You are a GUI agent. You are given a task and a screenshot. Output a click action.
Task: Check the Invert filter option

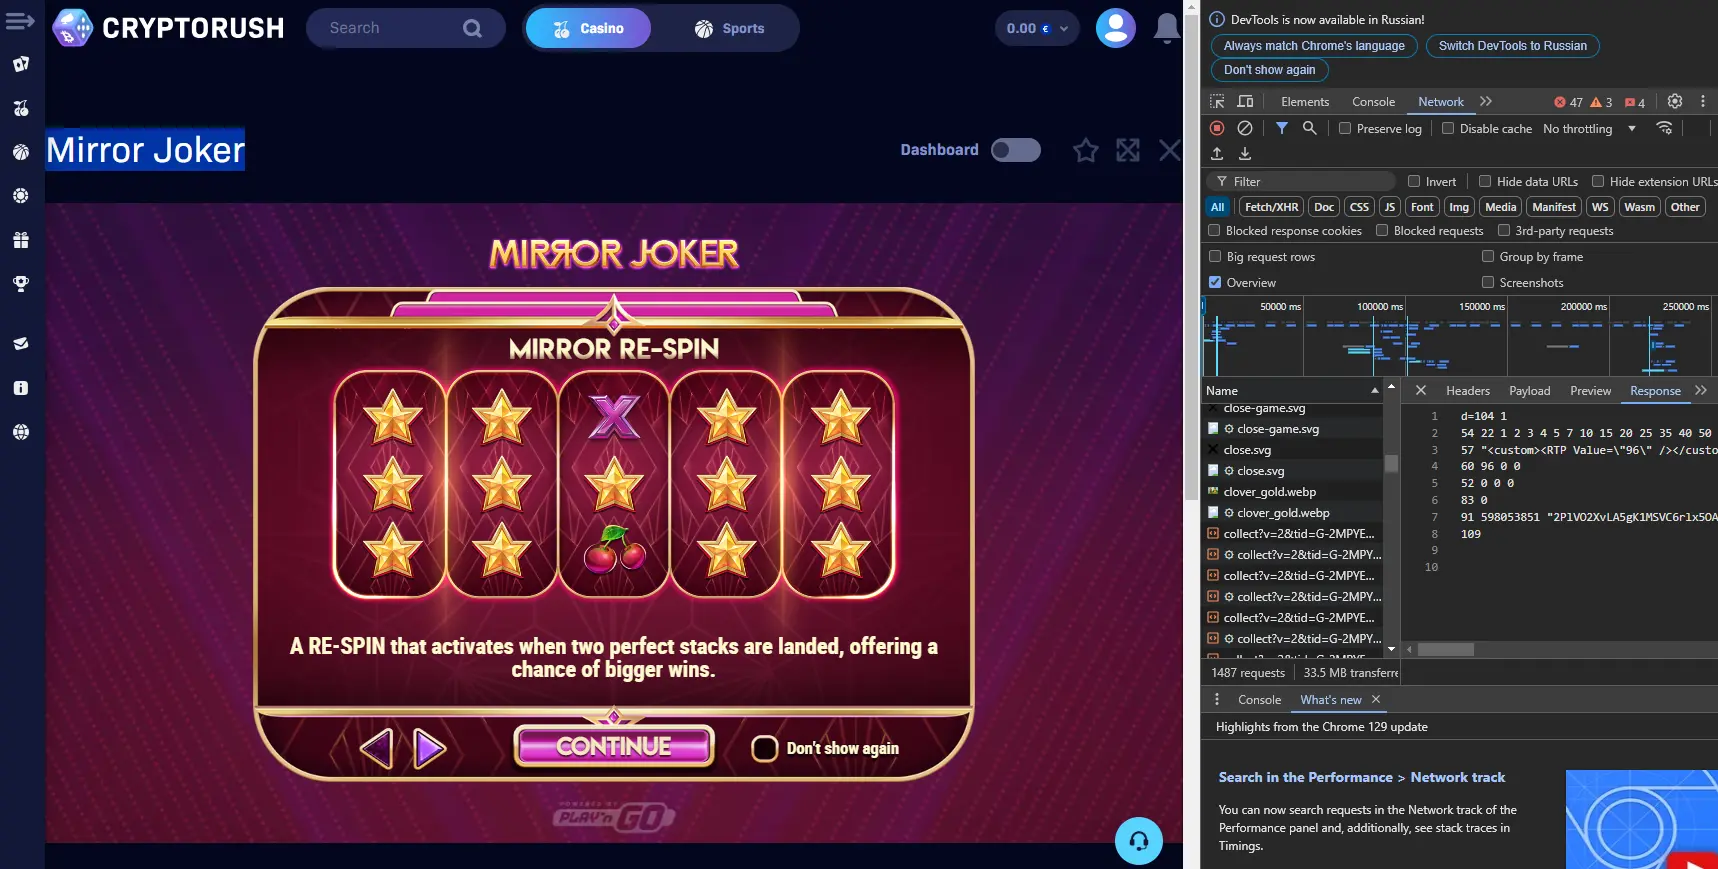click(x=1414, y=181)
